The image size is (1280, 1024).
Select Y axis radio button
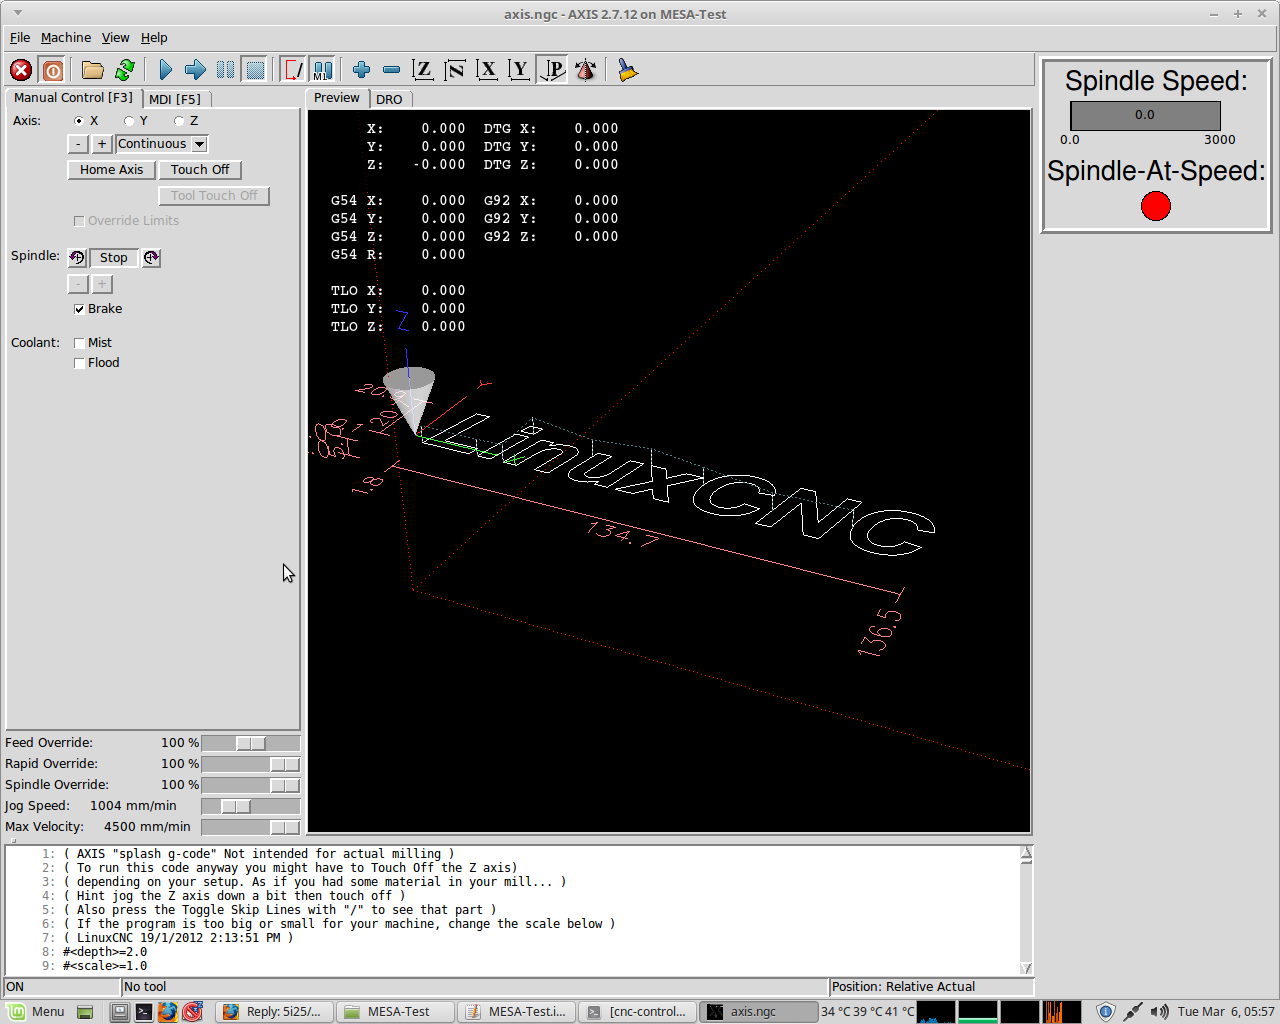click(x=129, y=121)
